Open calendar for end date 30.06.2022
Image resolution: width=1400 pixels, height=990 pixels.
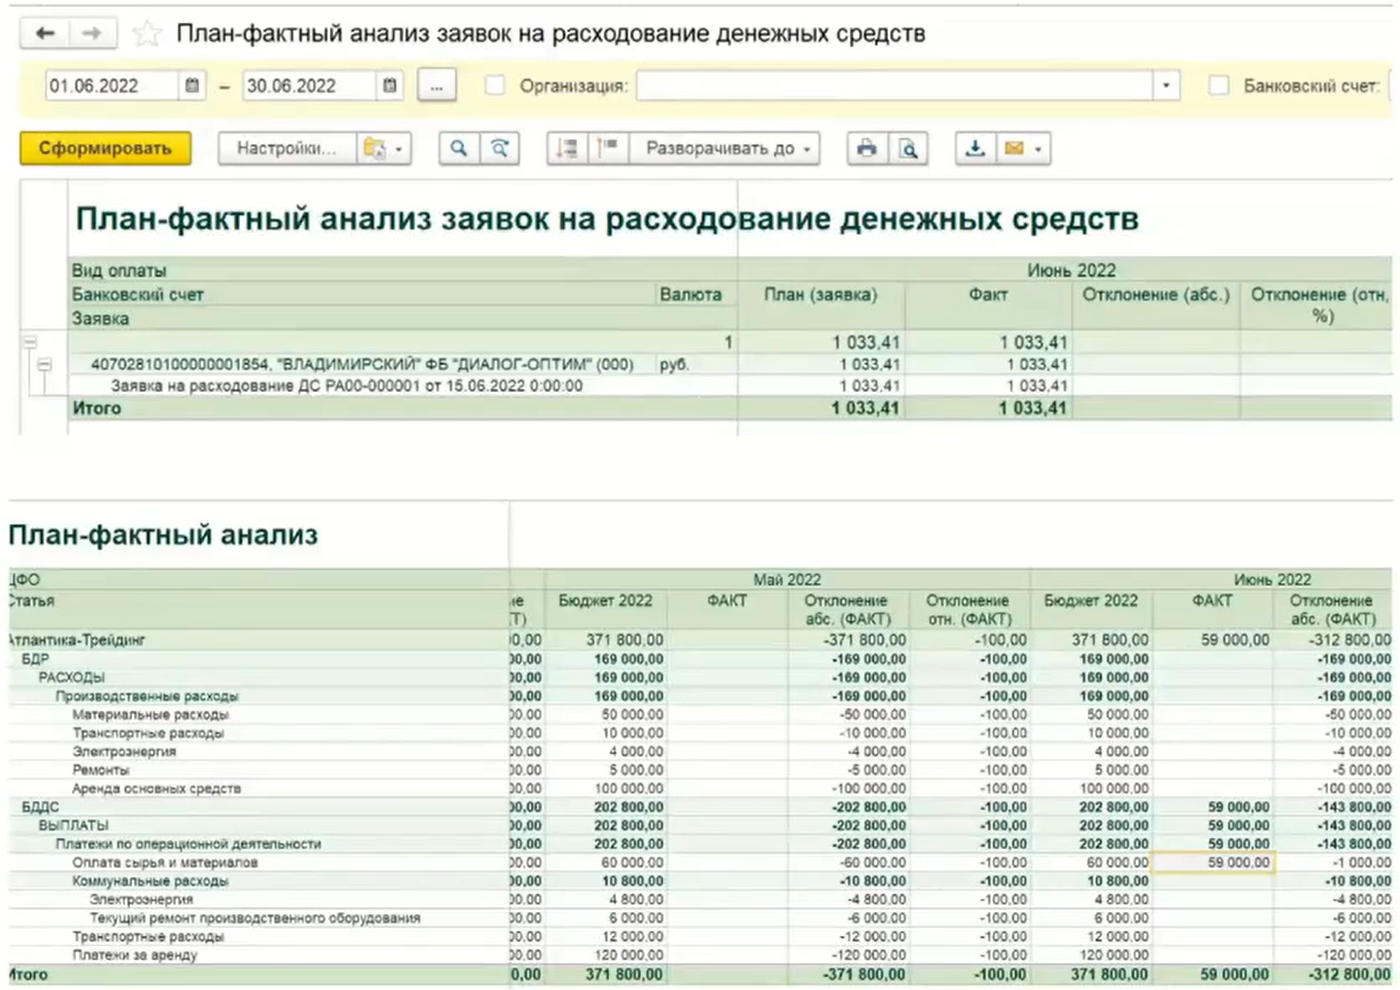(390, 86)
